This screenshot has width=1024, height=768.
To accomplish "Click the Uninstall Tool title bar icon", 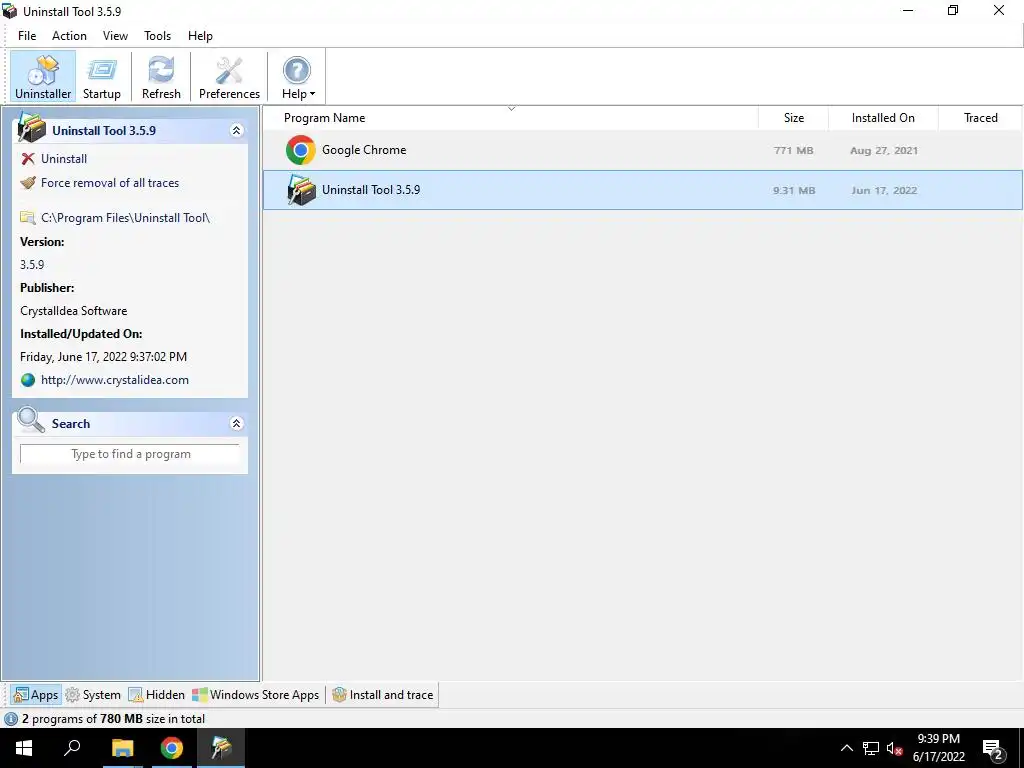I will 10,11.
